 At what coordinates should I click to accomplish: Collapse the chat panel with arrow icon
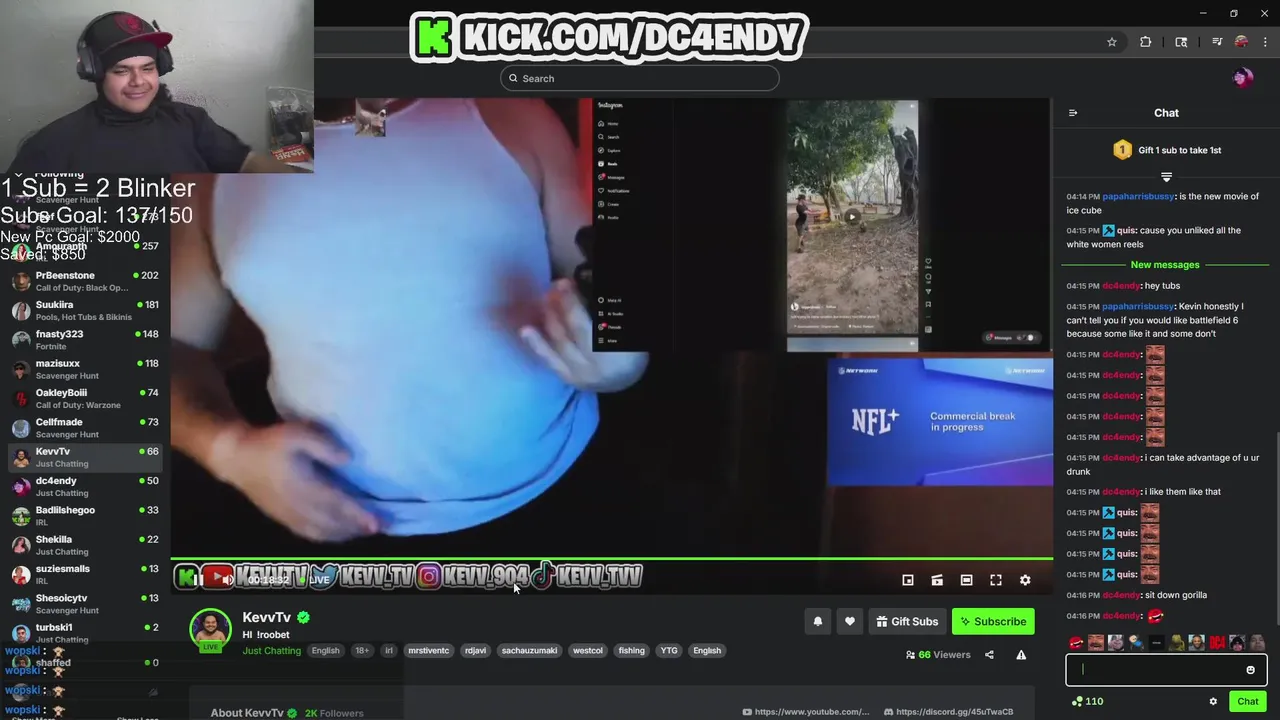1073,113
